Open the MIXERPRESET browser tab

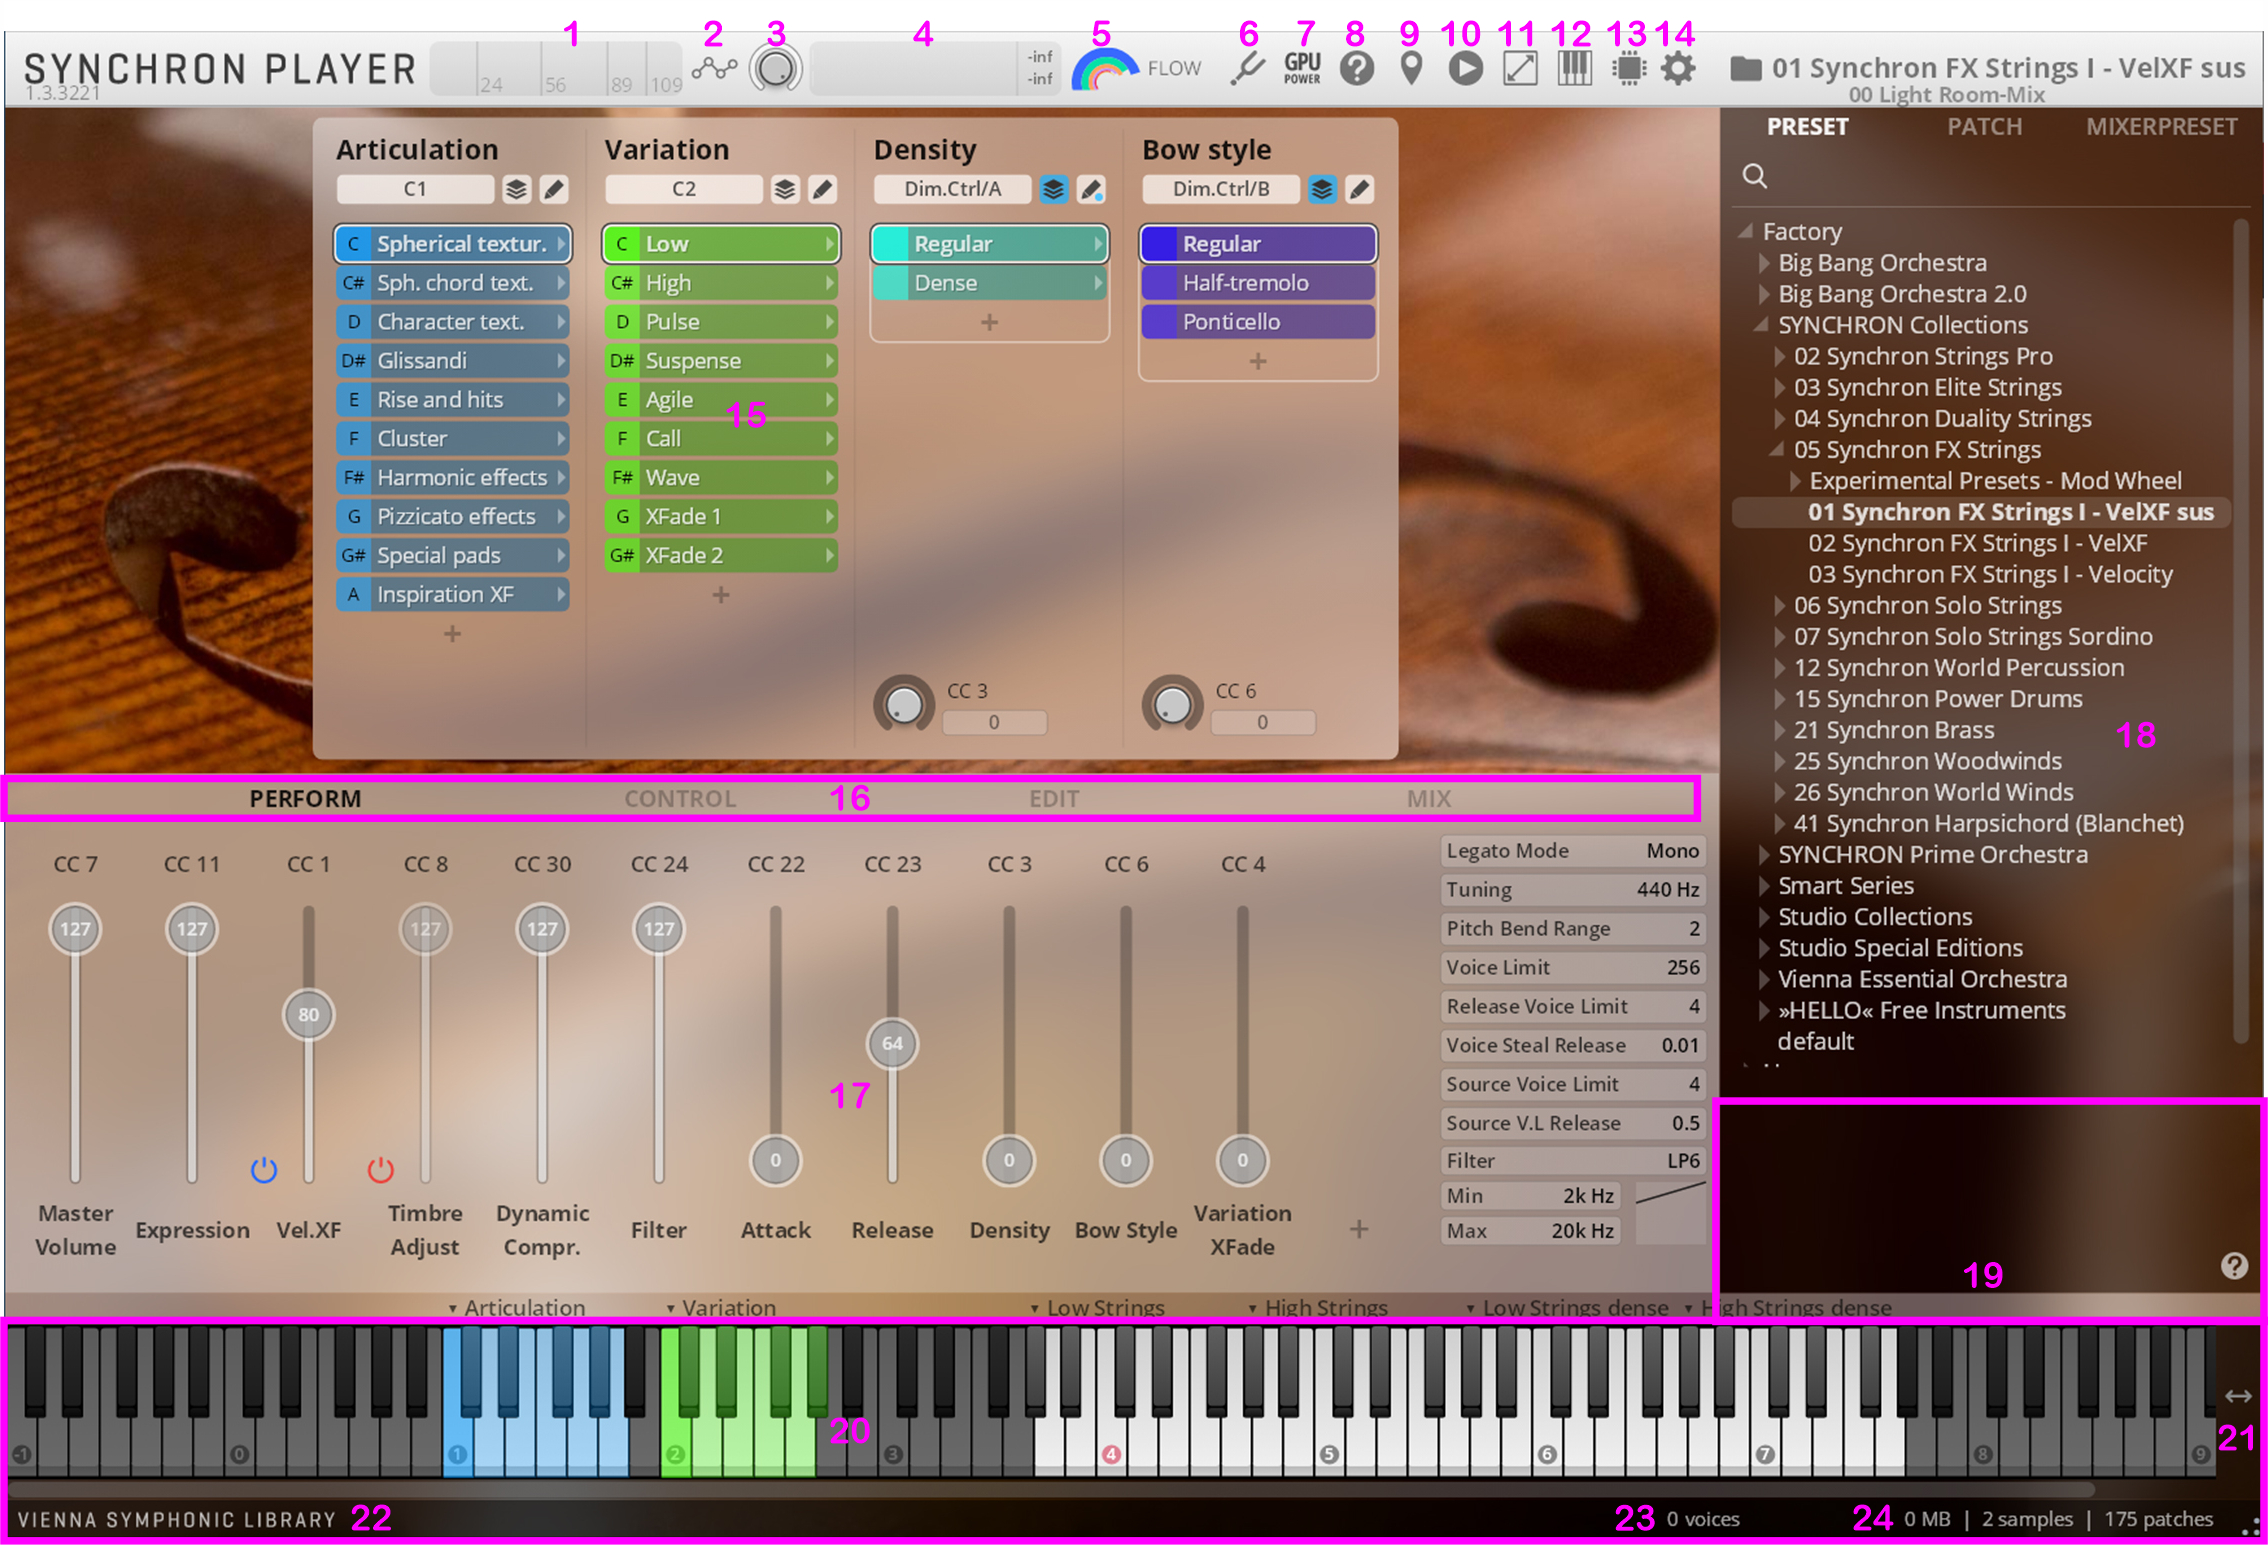pyautogui.click(x=2162, y=127)
